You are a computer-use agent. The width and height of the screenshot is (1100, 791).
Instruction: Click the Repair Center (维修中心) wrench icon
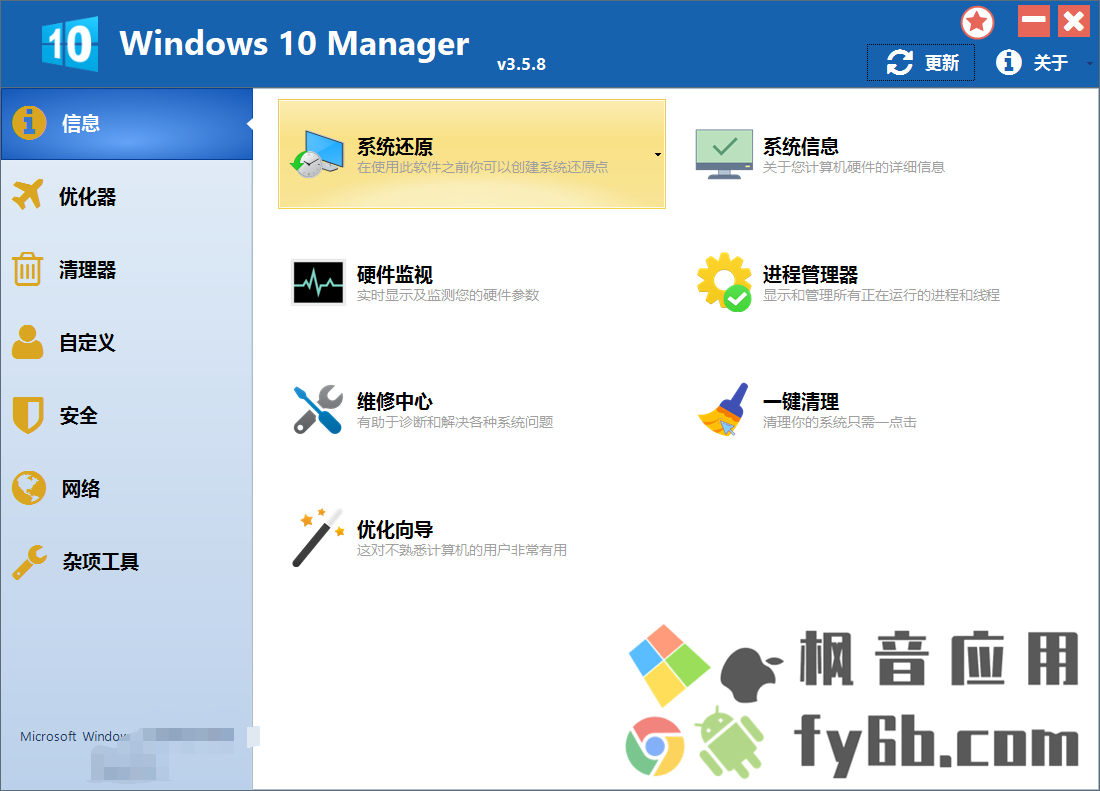point(318,410)
